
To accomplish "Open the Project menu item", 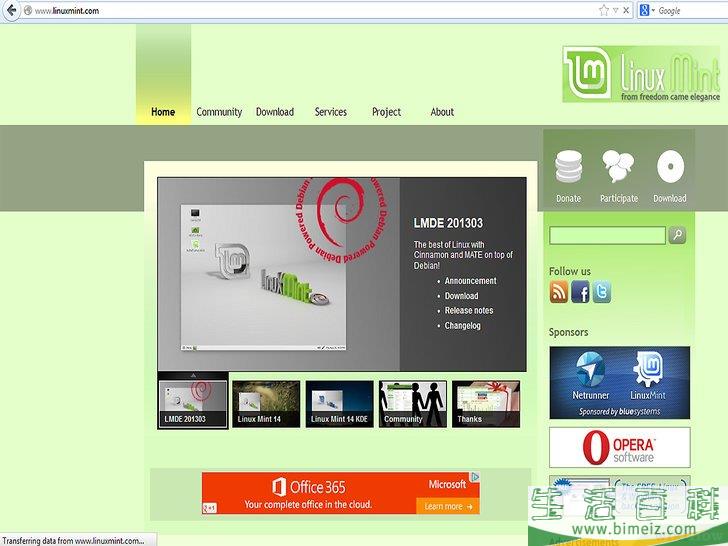I will [x=386, y=112].
